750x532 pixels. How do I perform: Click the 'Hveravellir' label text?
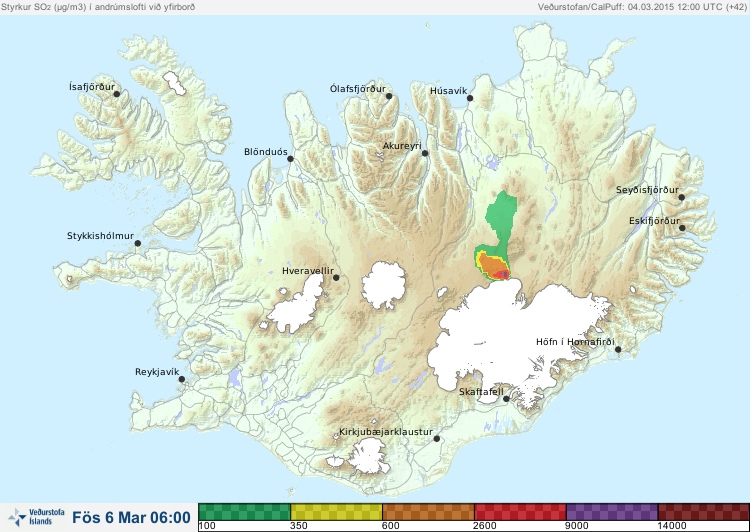[308, 271]
